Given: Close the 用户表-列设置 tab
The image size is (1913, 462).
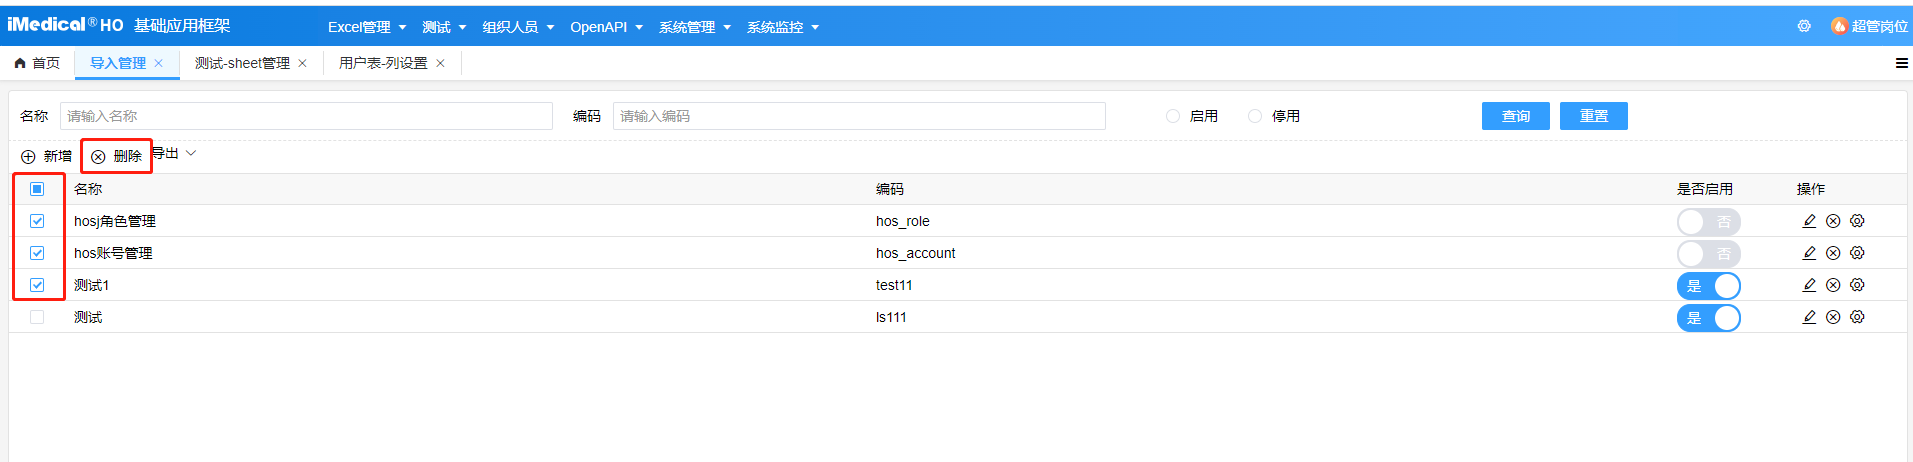Looking at the screenshot, I should (x=440, y=63).
